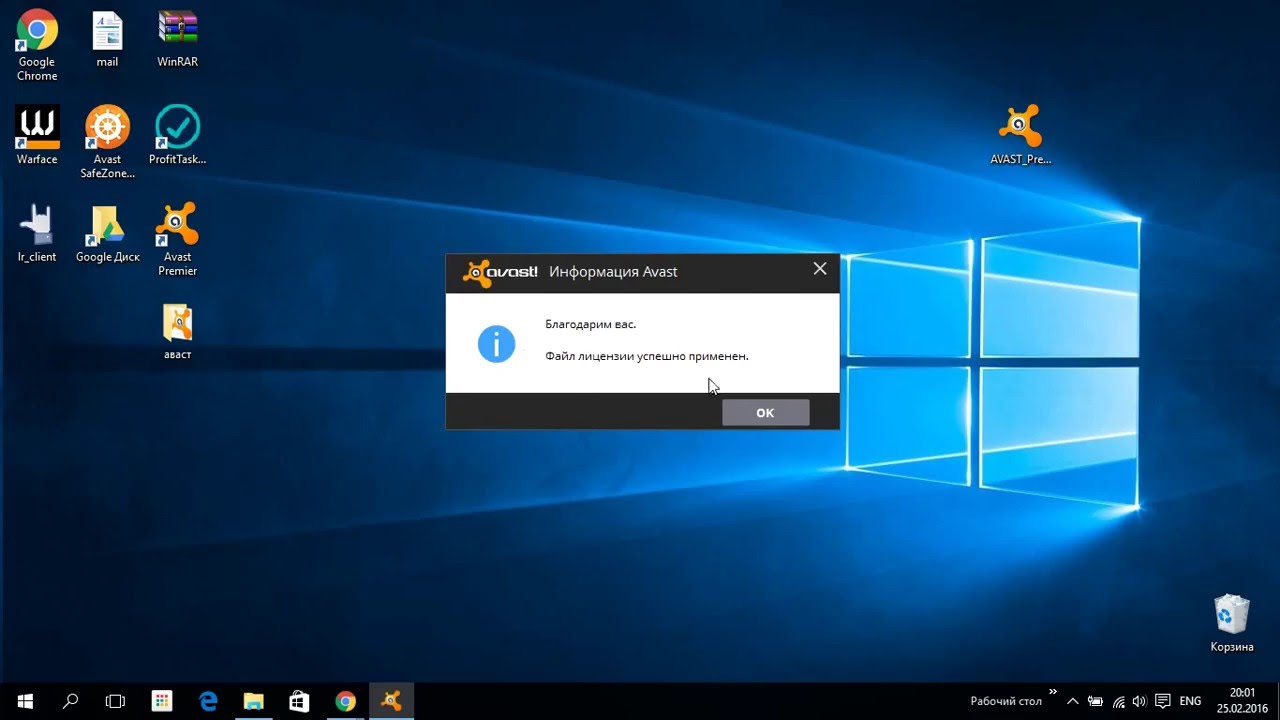Image resolution: width=1280 pixels, height=720 pixels.
Task: Click the blue info icon in dialog
Action: tap(496, 344)
